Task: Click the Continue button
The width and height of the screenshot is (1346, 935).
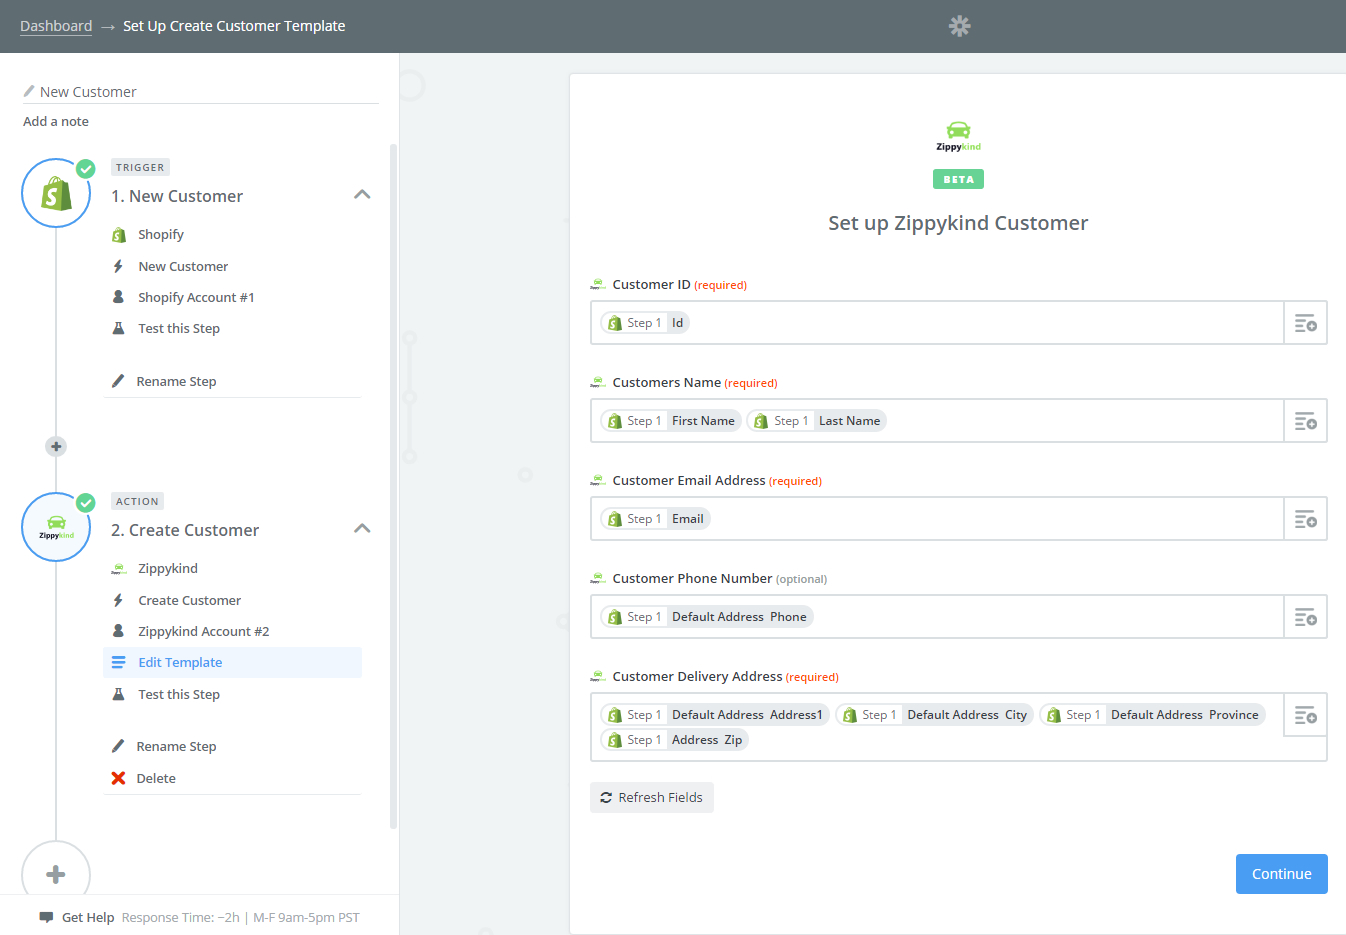Action: tap(1281, 874)
